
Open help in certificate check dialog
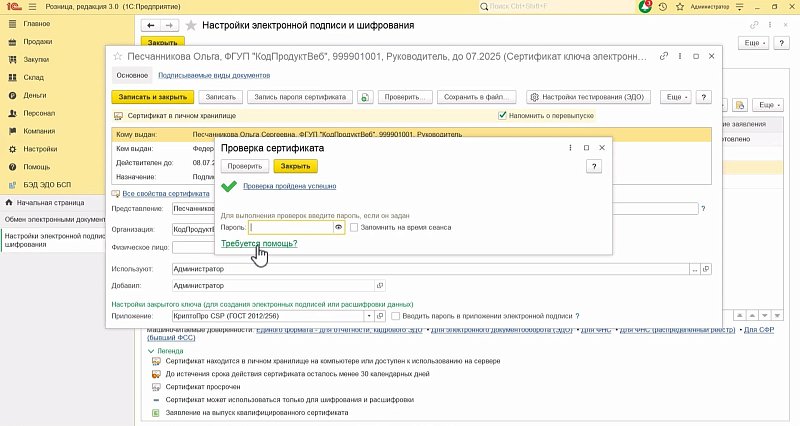[594, 166]
